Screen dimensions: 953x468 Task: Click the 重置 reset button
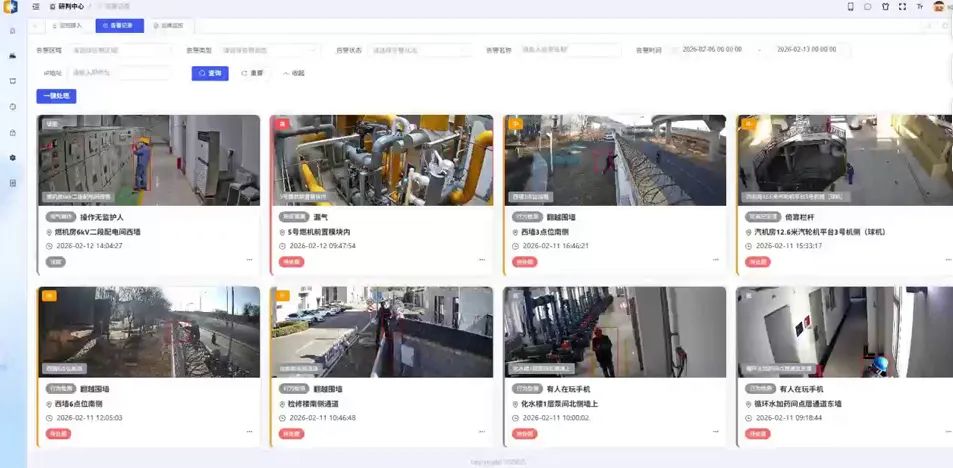pos(252,73)
